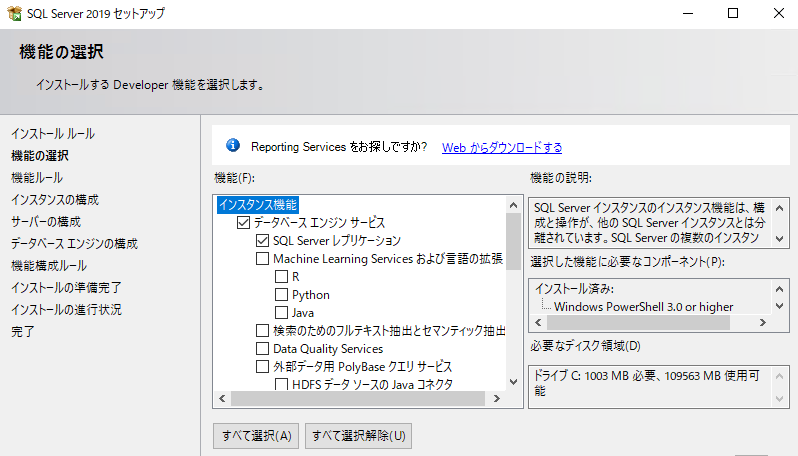Click すべて選択(A) button

[x=256, y=436]
